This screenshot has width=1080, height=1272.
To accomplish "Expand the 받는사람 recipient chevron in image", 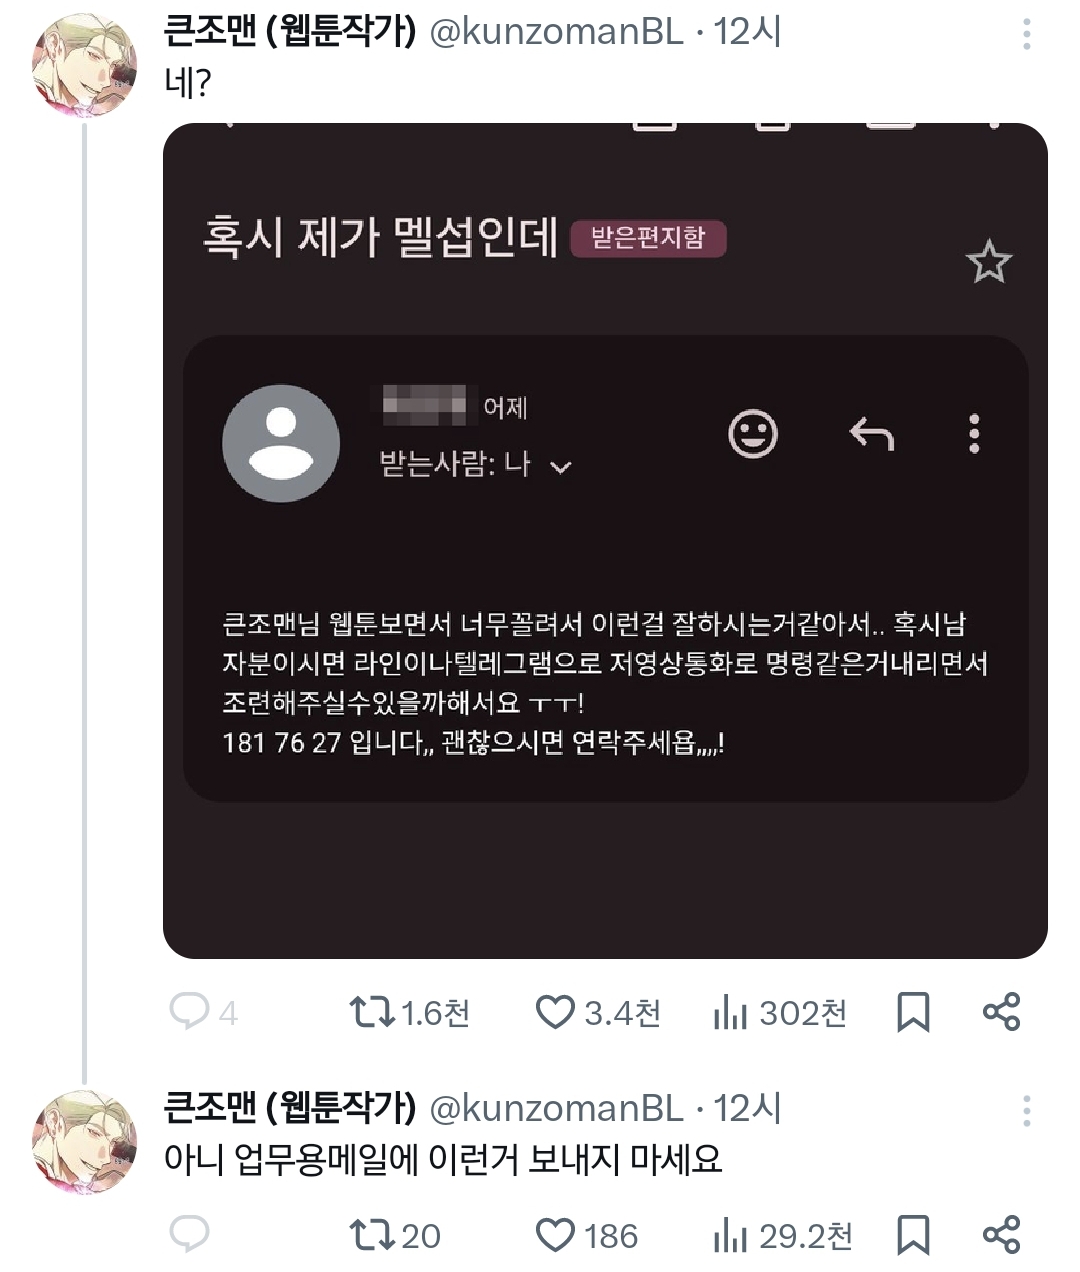I will [x=562, y=466].
